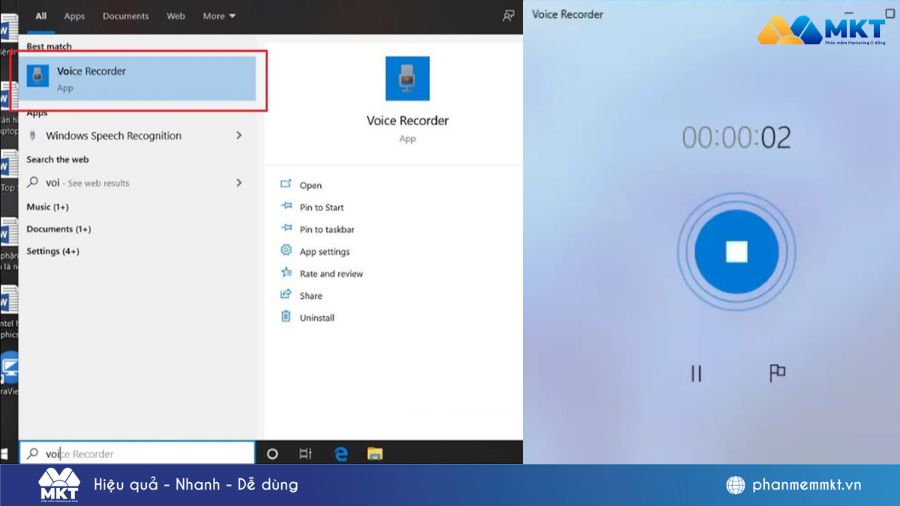The width and height of the screenshot is (900, 506).
Task: Click Open in Voice Recorder actions
Action: (311, 185)
